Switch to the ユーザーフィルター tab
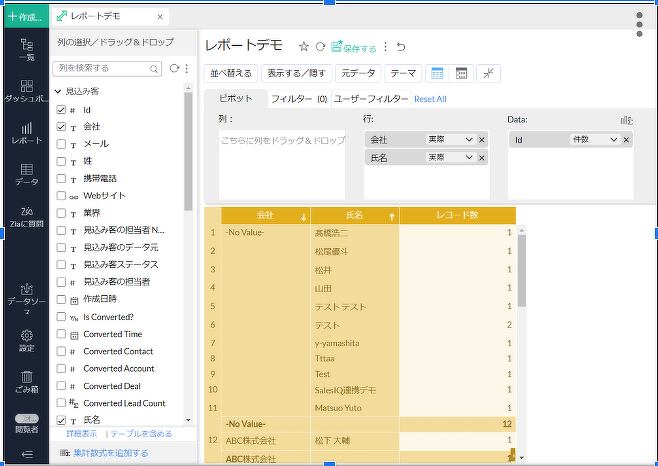 click(370, 99)
